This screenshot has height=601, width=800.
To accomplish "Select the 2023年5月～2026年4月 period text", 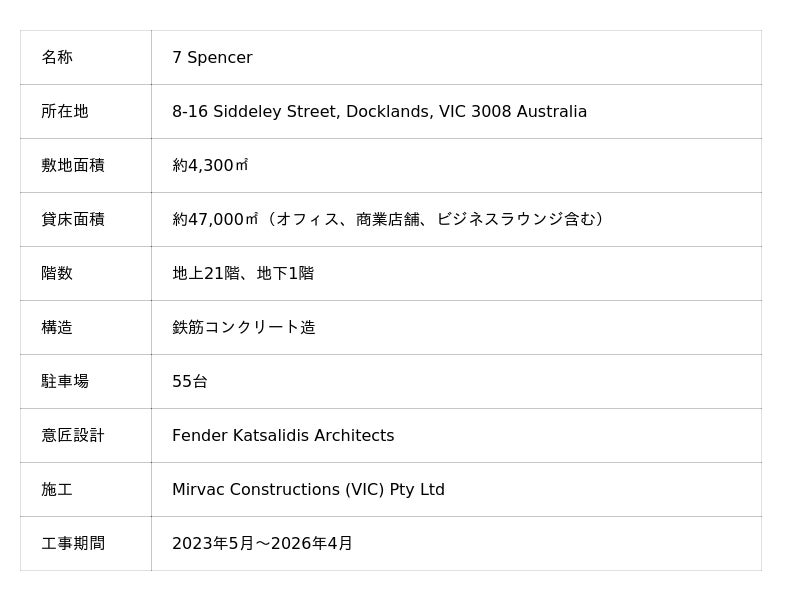I will 262,544.
